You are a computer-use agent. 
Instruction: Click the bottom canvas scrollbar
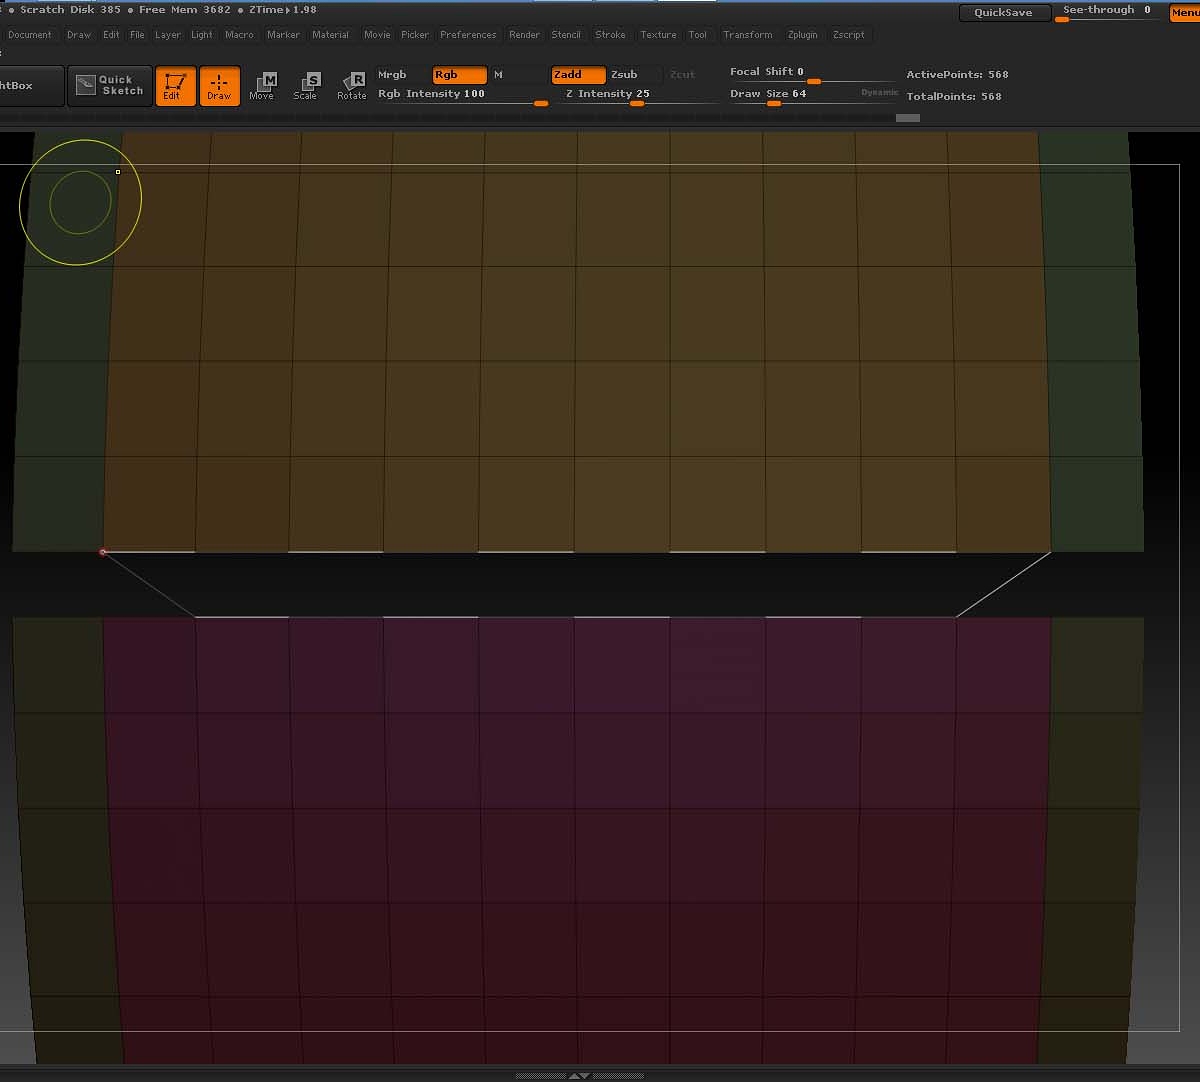(580, 1075)
